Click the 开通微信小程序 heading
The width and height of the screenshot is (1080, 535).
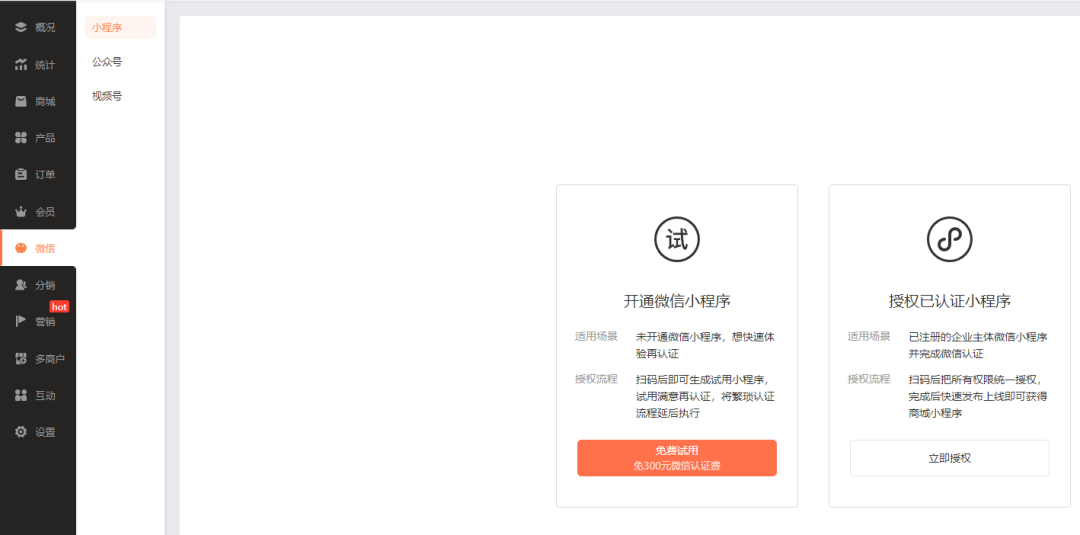pyautogui.click(x=676, y=301)
